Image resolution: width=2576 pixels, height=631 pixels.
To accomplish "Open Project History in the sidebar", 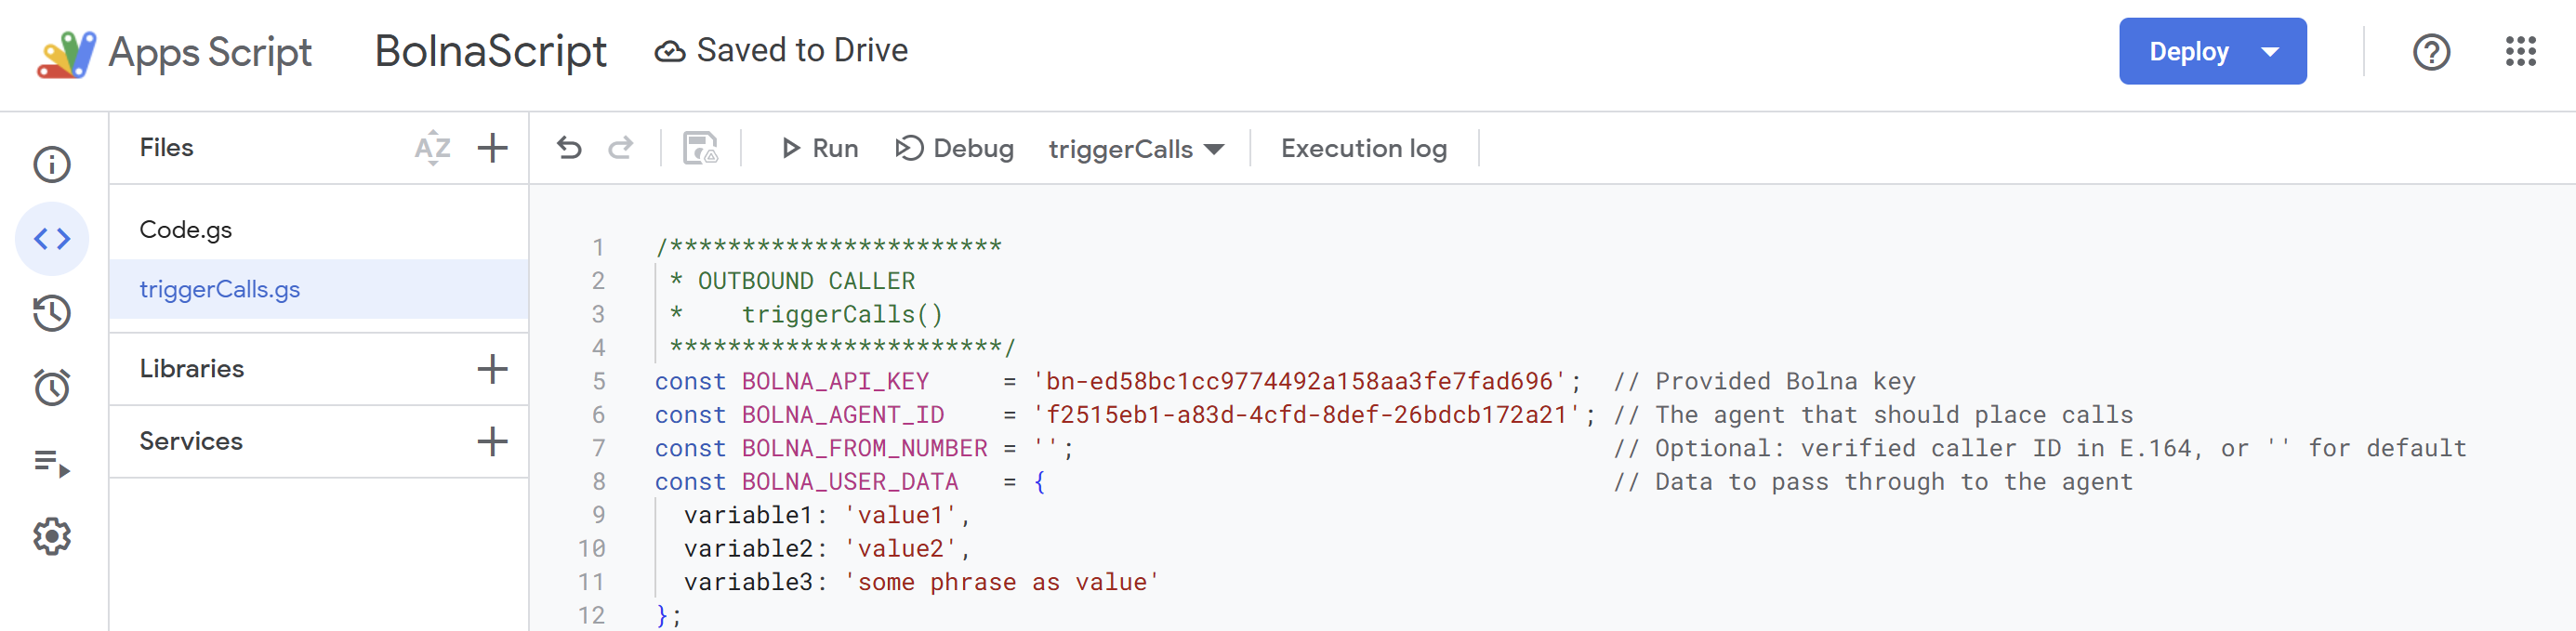I will pyautogui.click(x=52, y=313).
